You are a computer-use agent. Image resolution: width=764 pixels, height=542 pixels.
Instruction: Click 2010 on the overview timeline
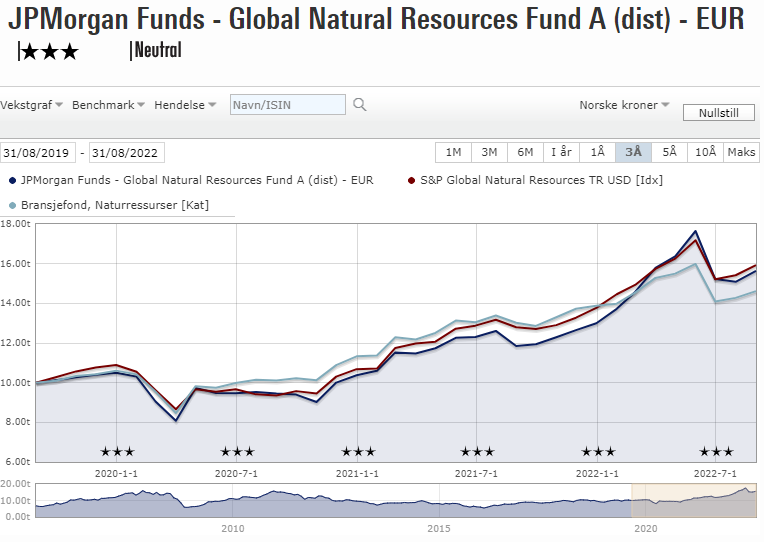(232, 528)
